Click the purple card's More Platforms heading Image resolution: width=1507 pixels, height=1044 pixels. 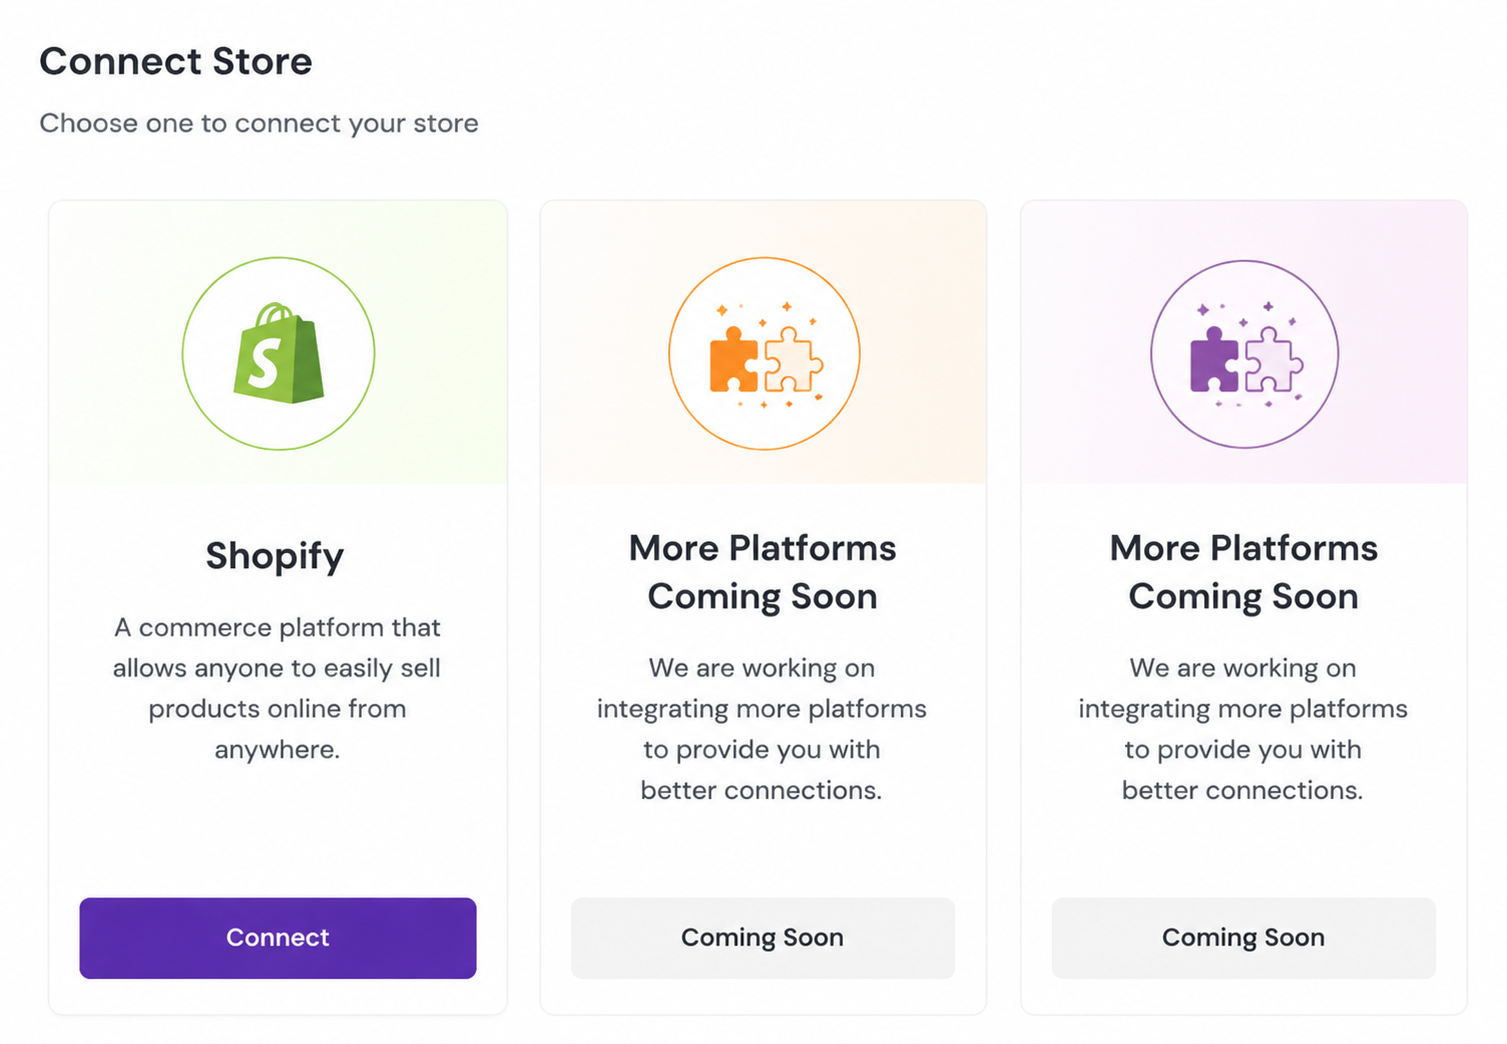[x=1244, y=572]
